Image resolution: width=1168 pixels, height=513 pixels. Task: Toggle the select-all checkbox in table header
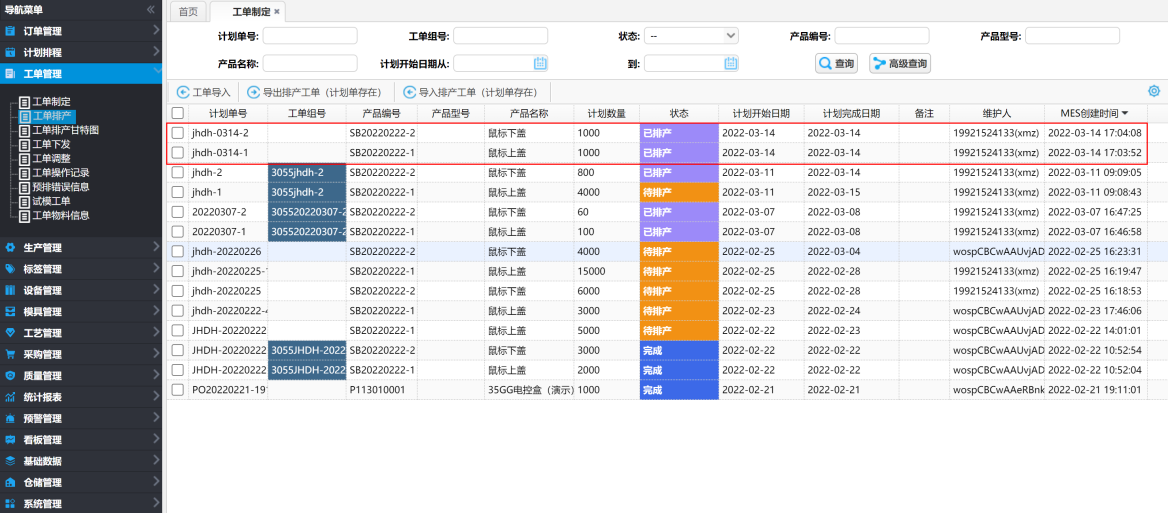177,113
